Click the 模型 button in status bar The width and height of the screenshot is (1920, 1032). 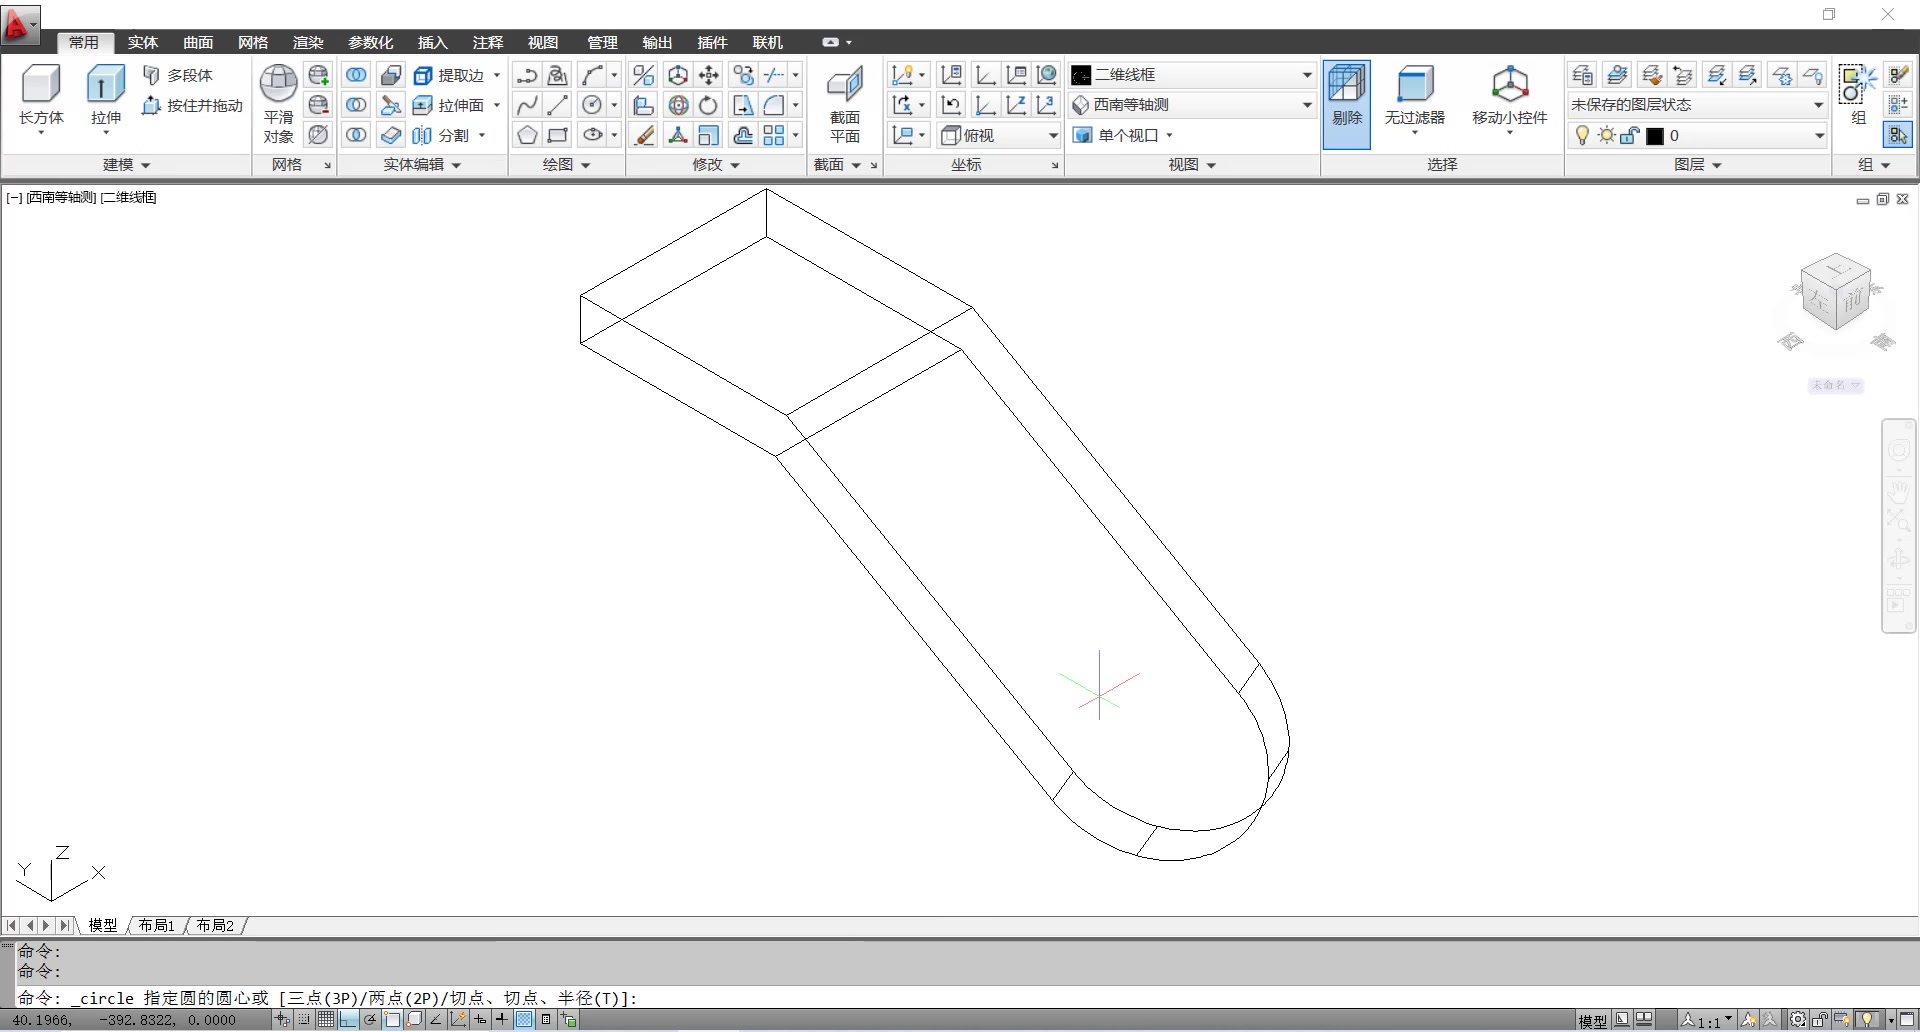pyautogui.click(x=1592, y=1020)
